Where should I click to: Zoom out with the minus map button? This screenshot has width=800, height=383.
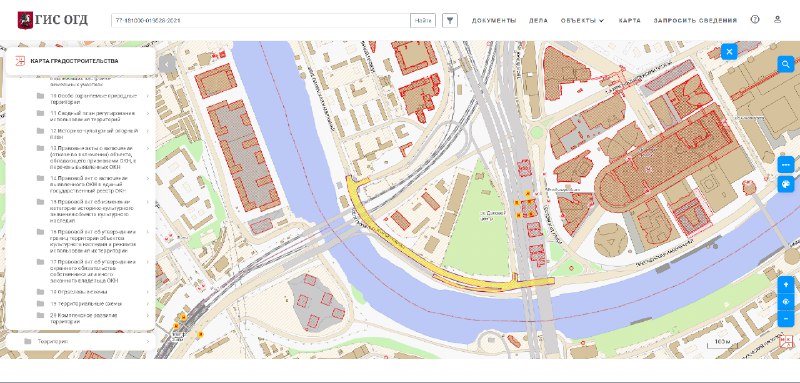click(x=785, y=319)
